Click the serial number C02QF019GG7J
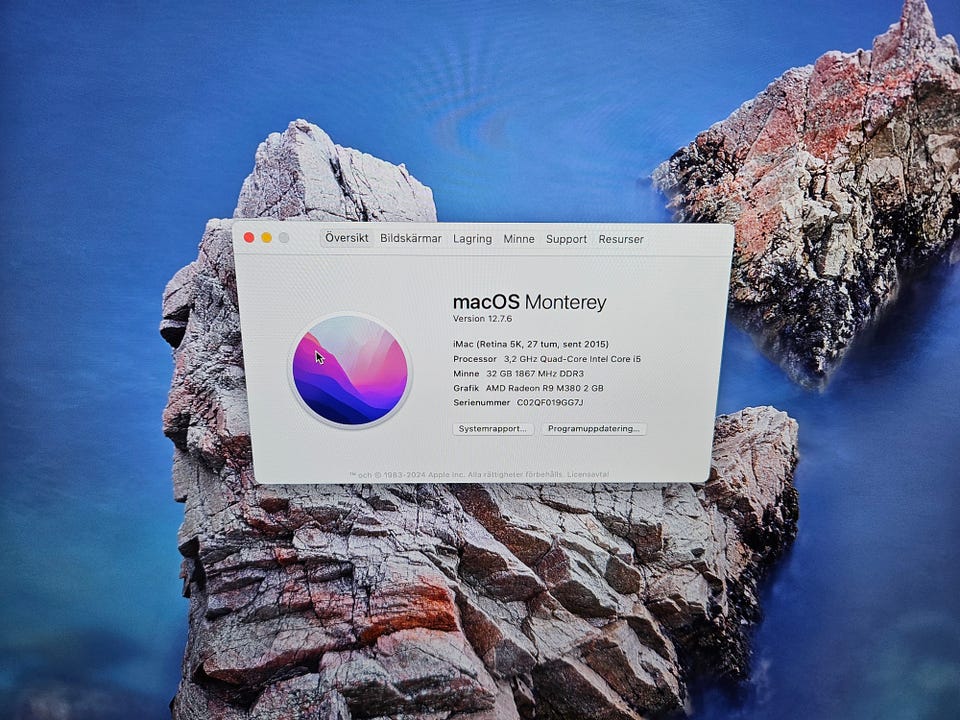The image size is (960, 720). tap(550, 403)
